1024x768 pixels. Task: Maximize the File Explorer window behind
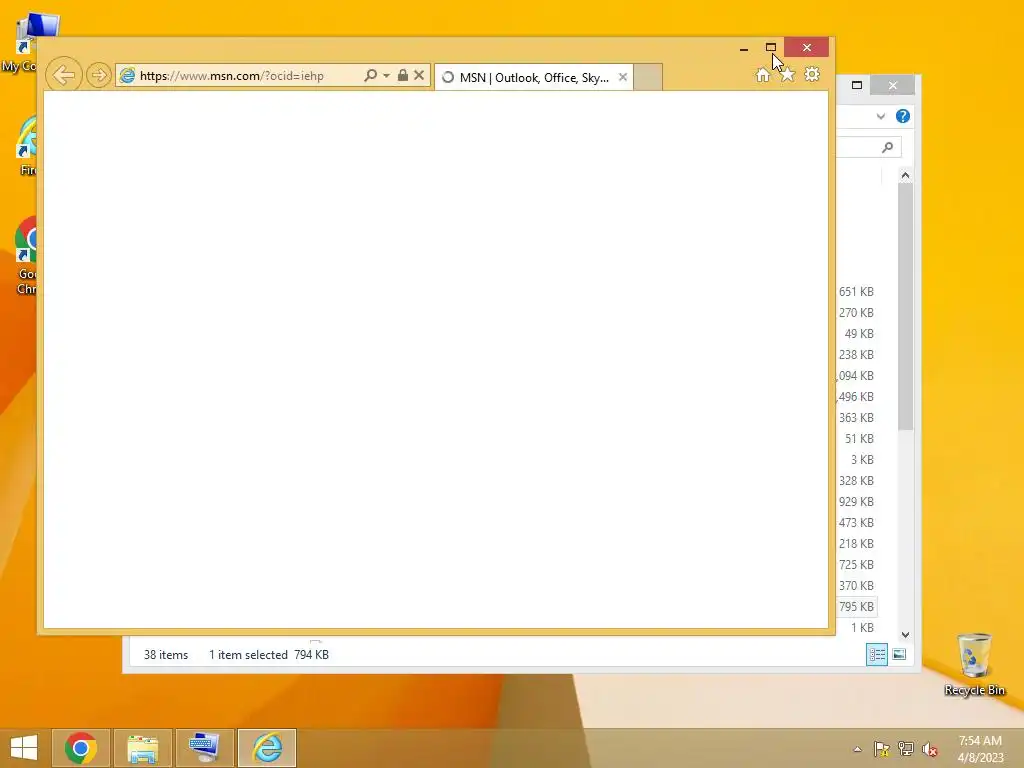pos(857,85)
